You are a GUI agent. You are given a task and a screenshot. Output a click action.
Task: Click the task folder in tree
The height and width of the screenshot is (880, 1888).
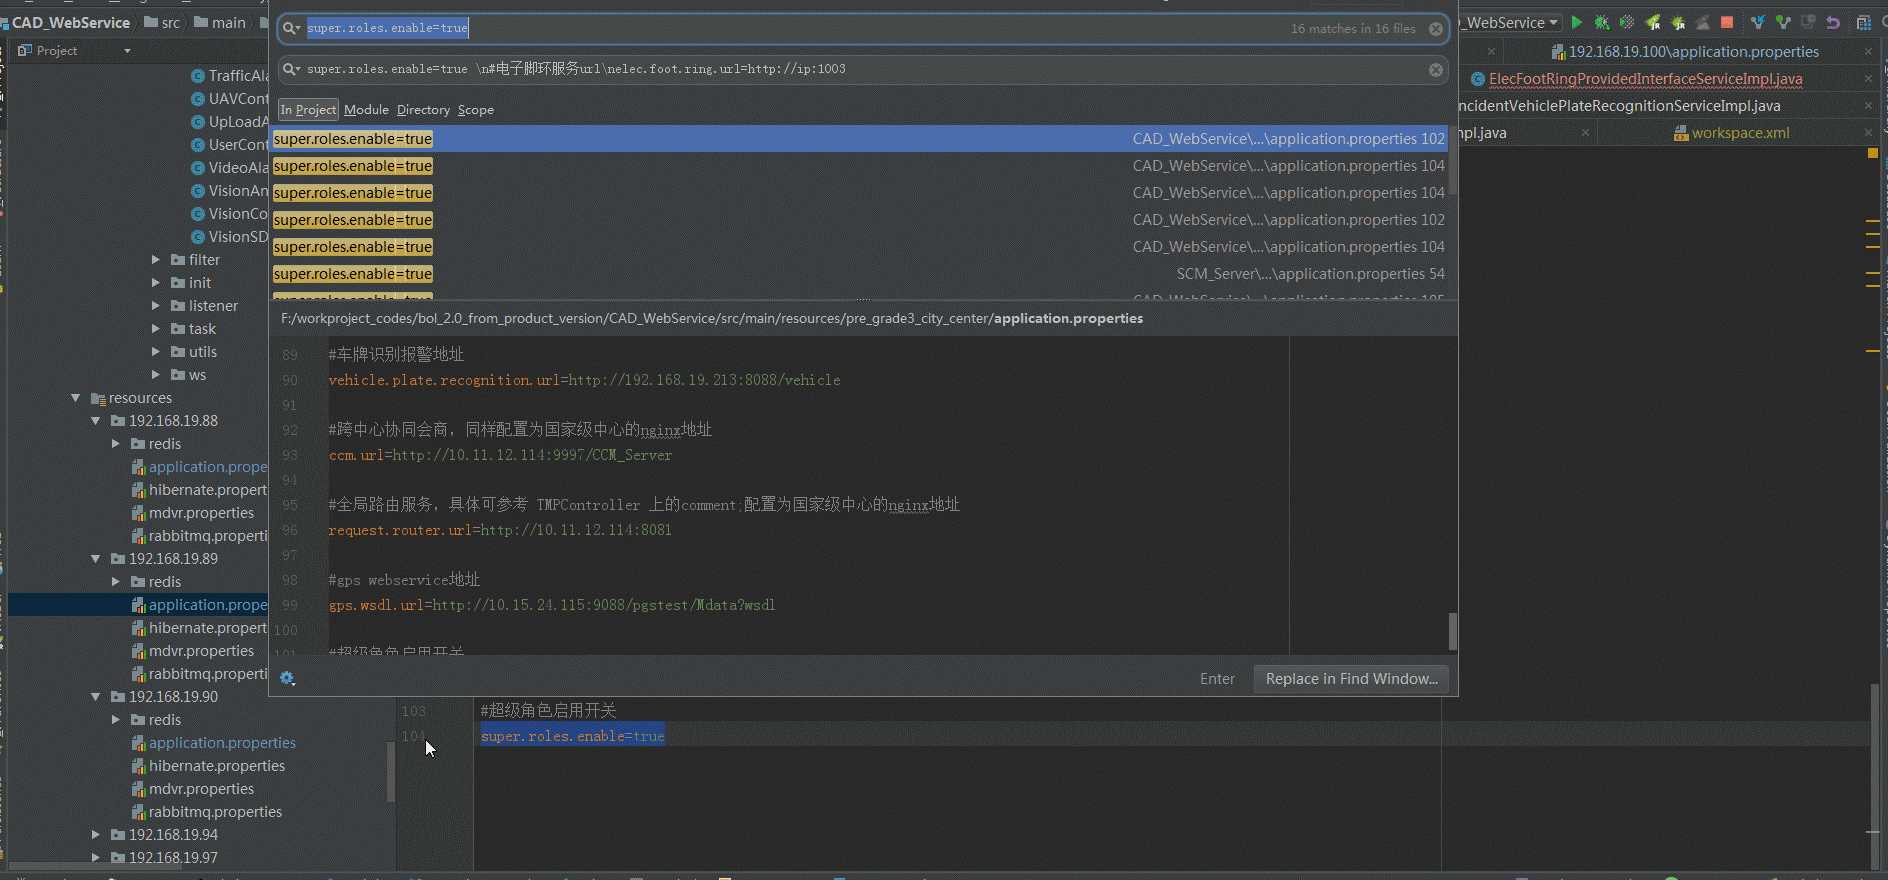tap(193, 329)
